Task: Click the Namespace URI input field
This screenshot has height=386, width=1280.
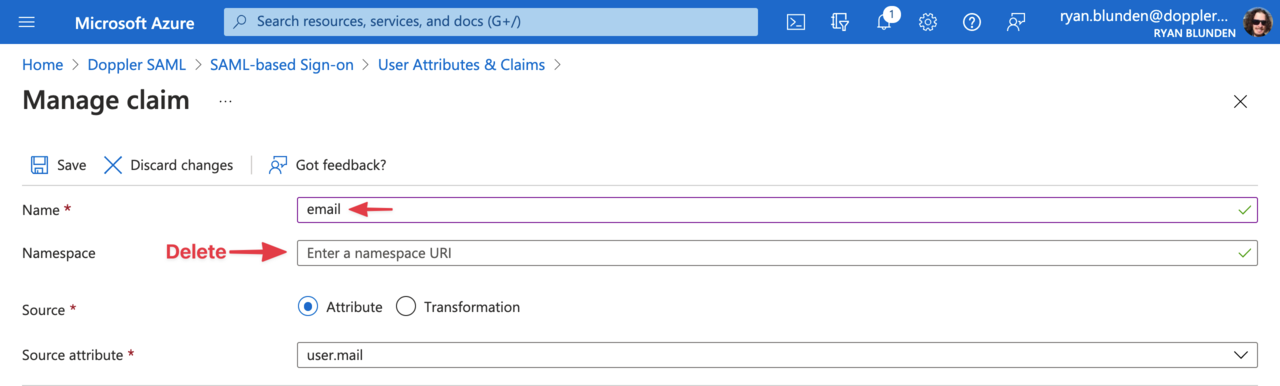Action: pos(776,253)
